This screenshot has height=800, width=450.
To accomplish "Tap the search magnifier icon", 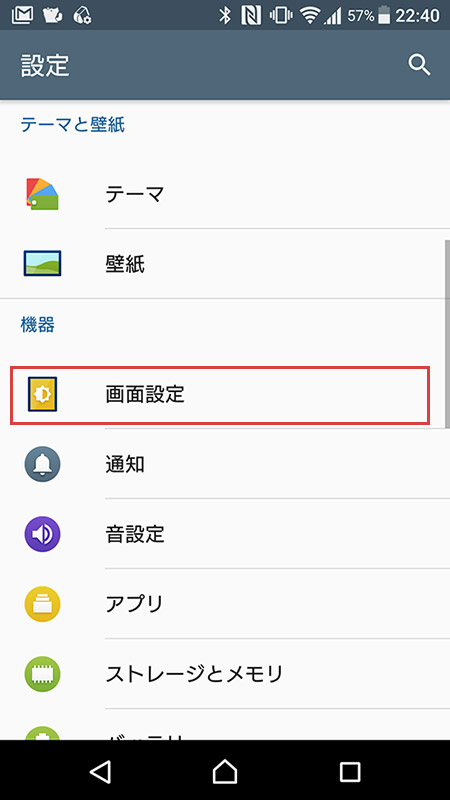I will click(x=419, y=65).
